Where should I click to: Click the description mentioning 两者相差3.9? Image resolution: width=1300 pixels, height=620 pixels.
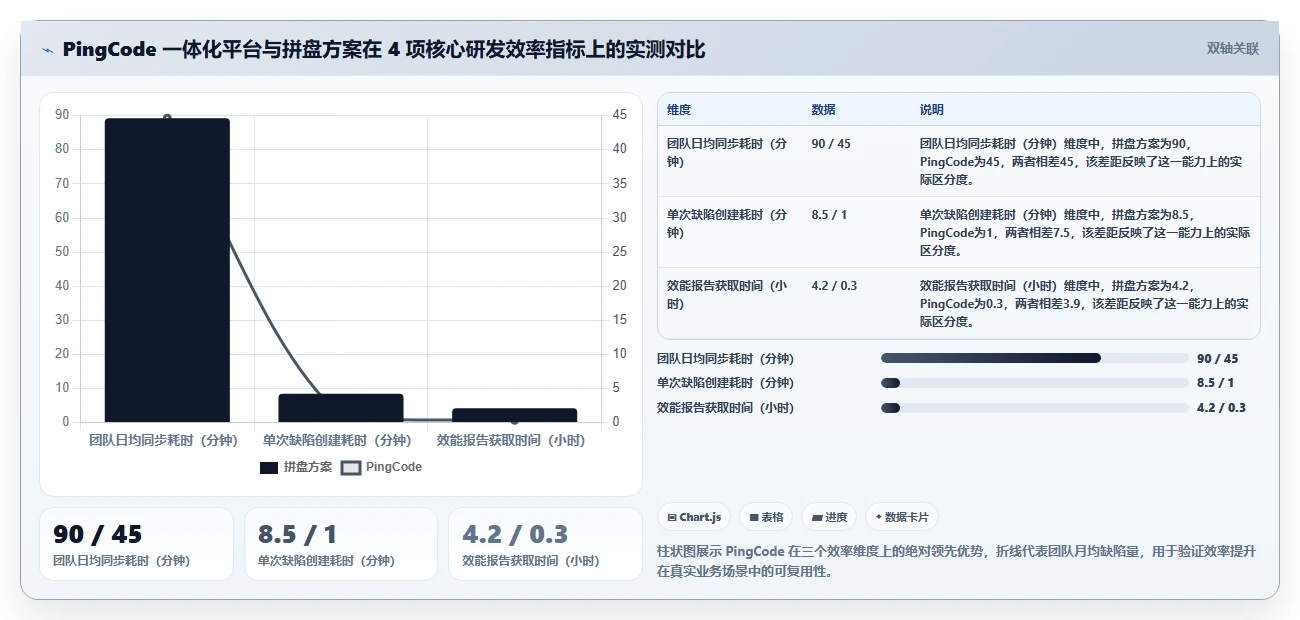[1084, 304]
